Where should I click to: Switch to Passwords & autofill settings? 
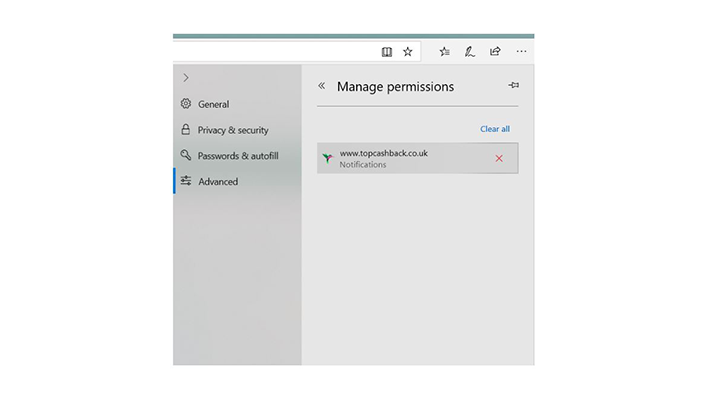237,156
